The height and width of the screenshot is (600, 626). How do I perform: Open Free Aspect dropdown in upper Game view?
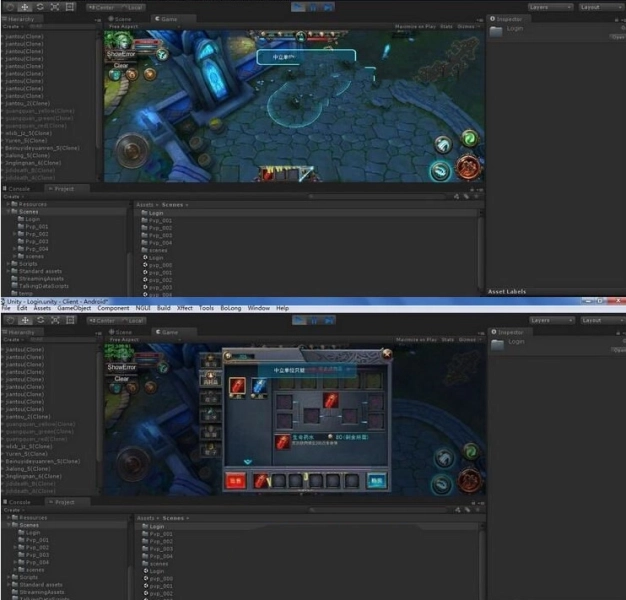pyautogui.click(x=143, y=26)
